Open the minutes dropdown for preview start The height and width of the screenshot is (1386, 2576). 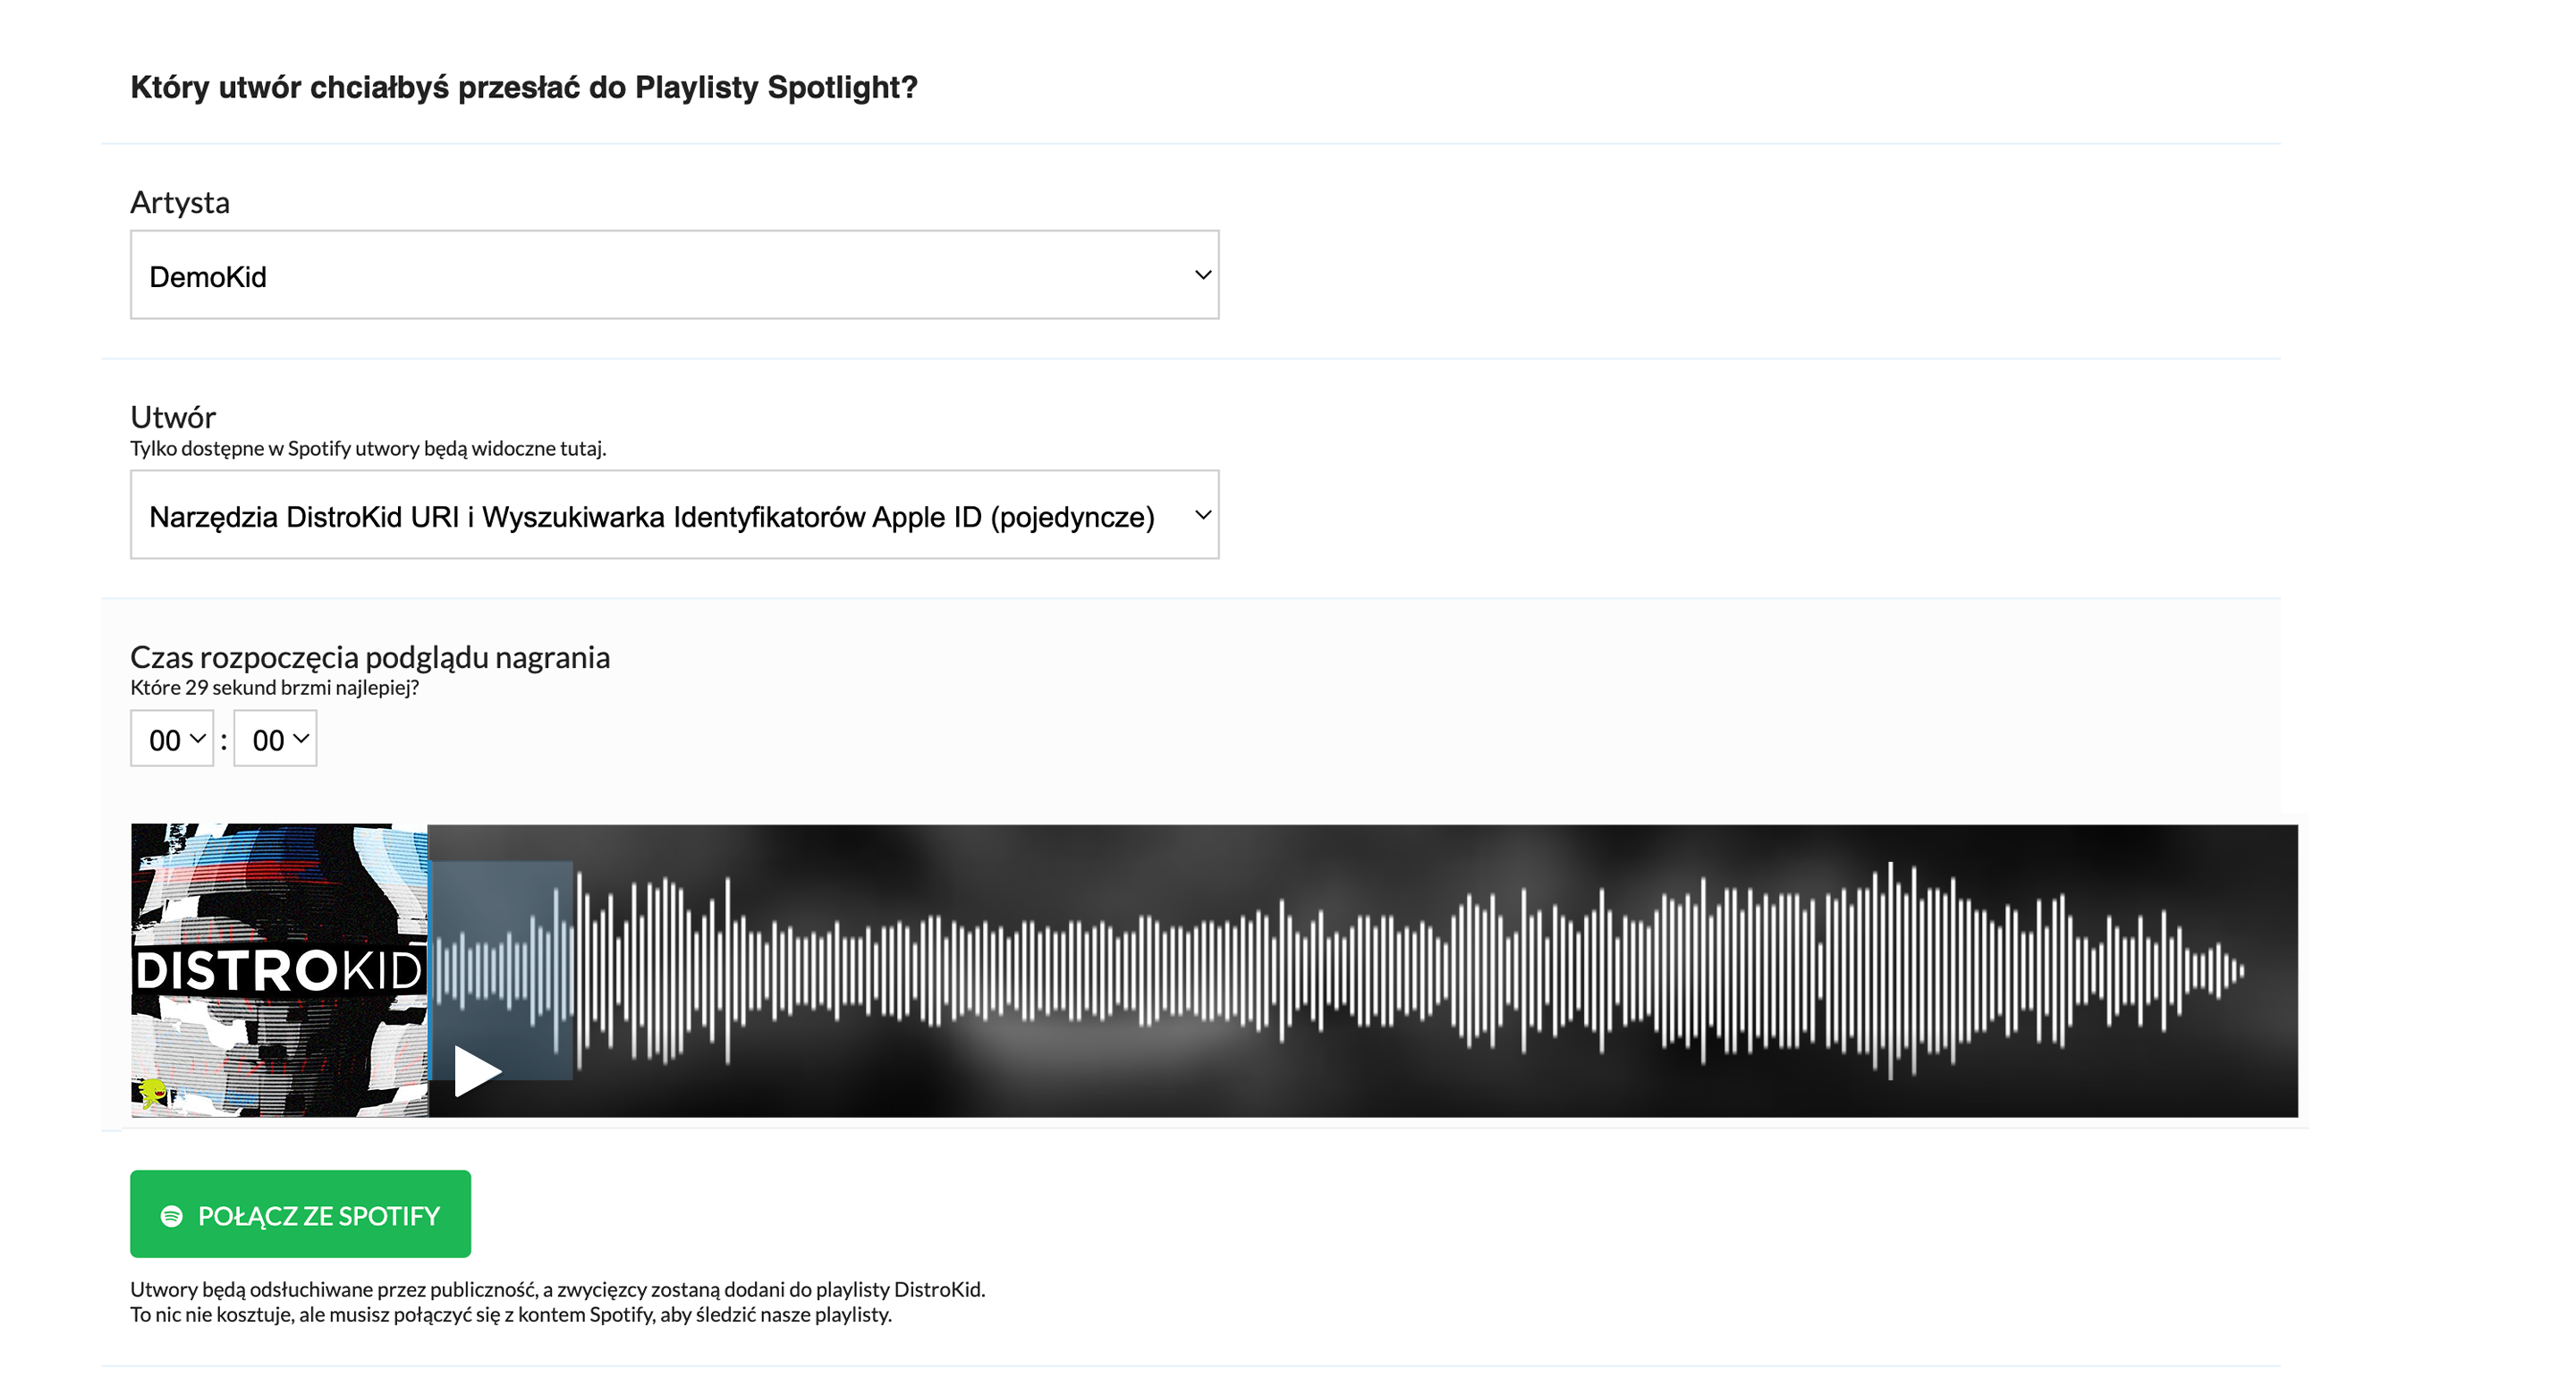172,739
